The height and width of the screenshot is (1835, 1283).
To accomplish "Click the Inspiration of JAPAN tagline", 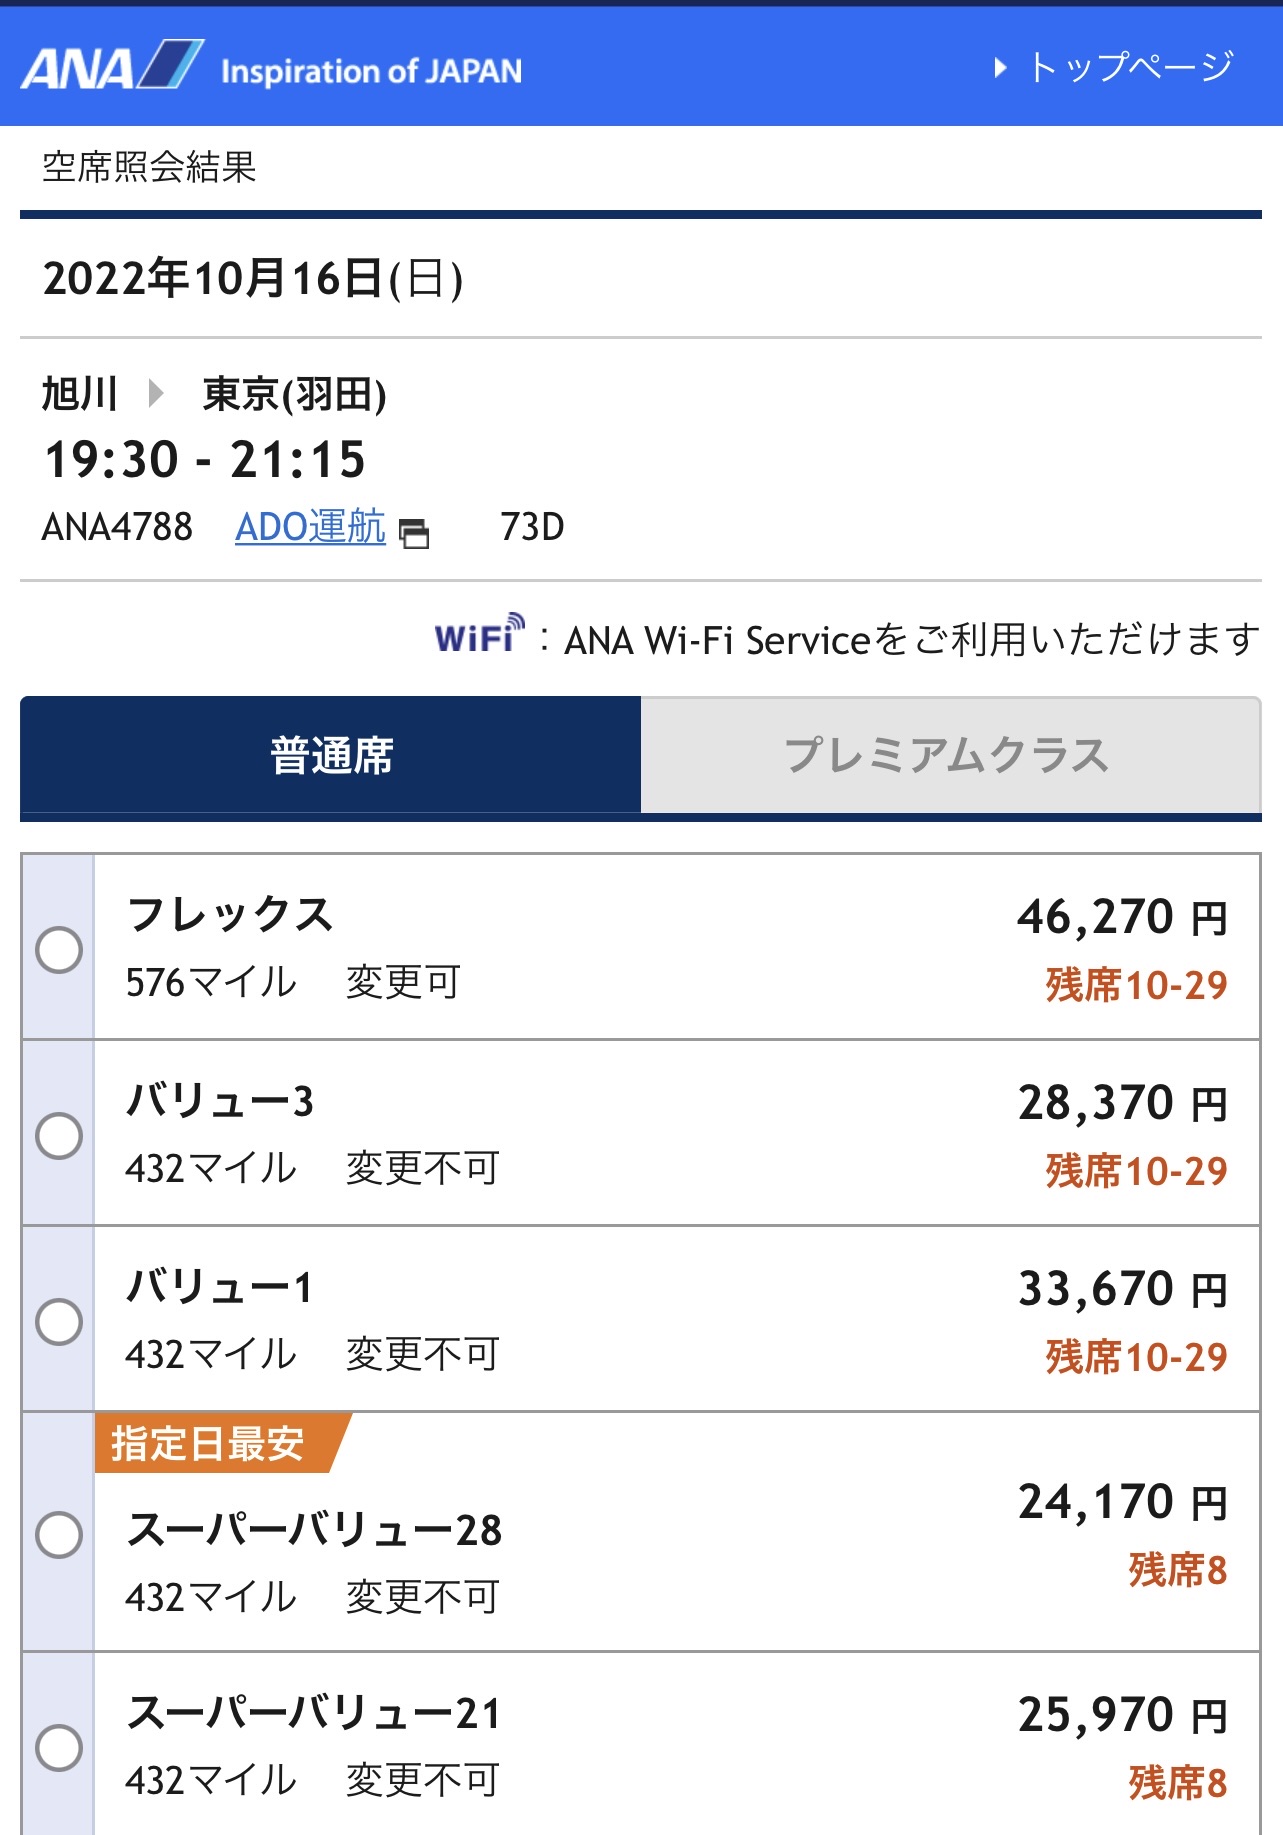I will [x=371, y=71].
